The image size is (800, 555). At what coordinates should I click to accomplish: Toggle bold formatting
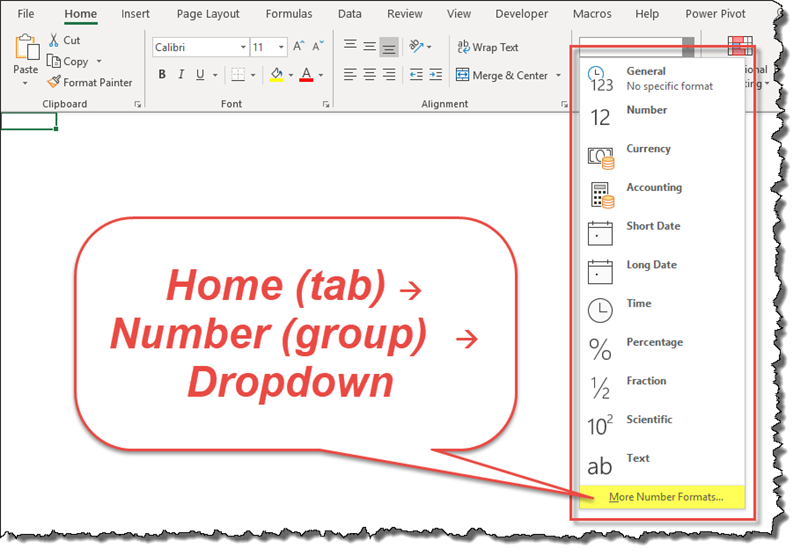pyautogui.click(x=162, y=75)
